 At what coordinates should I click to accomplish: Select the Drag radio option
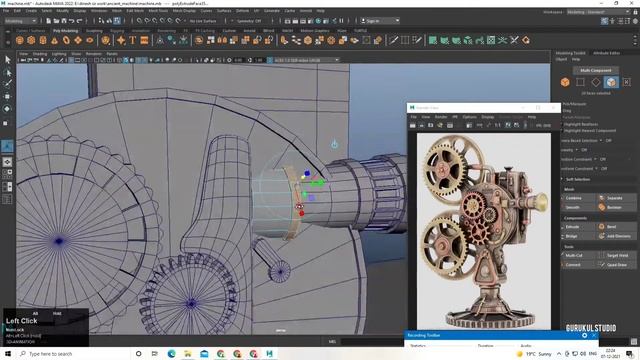tap(567, 111)
